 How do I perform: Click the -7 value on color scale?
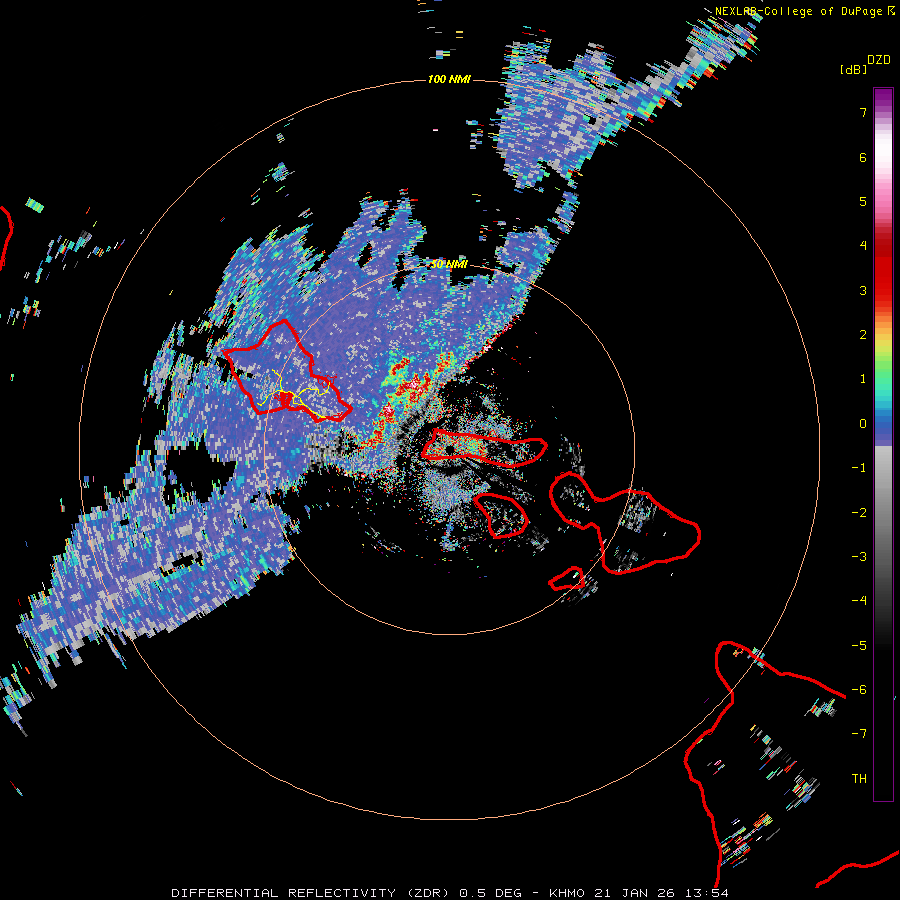pyautogui.click(x=859, y=733)
